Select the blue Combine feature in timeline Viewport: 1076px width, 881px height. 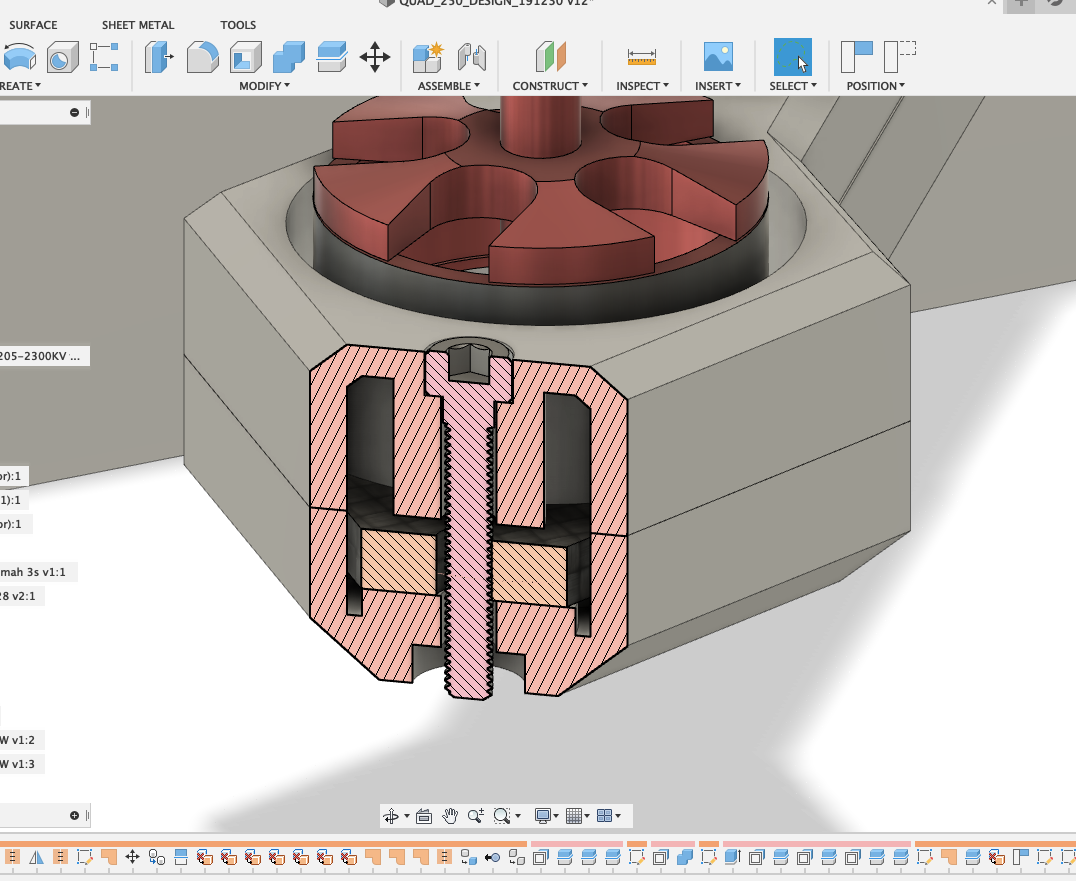tap(685, 857)
